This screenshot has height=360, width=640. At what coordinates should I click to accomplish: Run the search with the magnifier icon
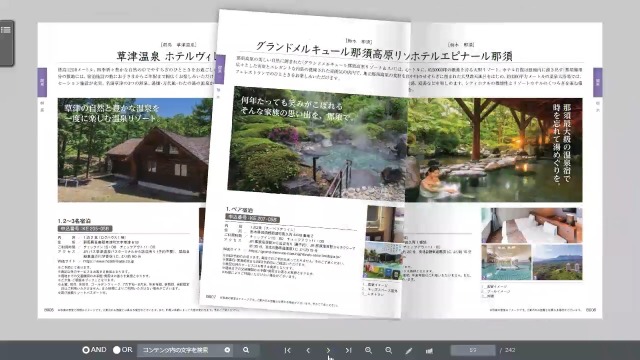point(246,350)
